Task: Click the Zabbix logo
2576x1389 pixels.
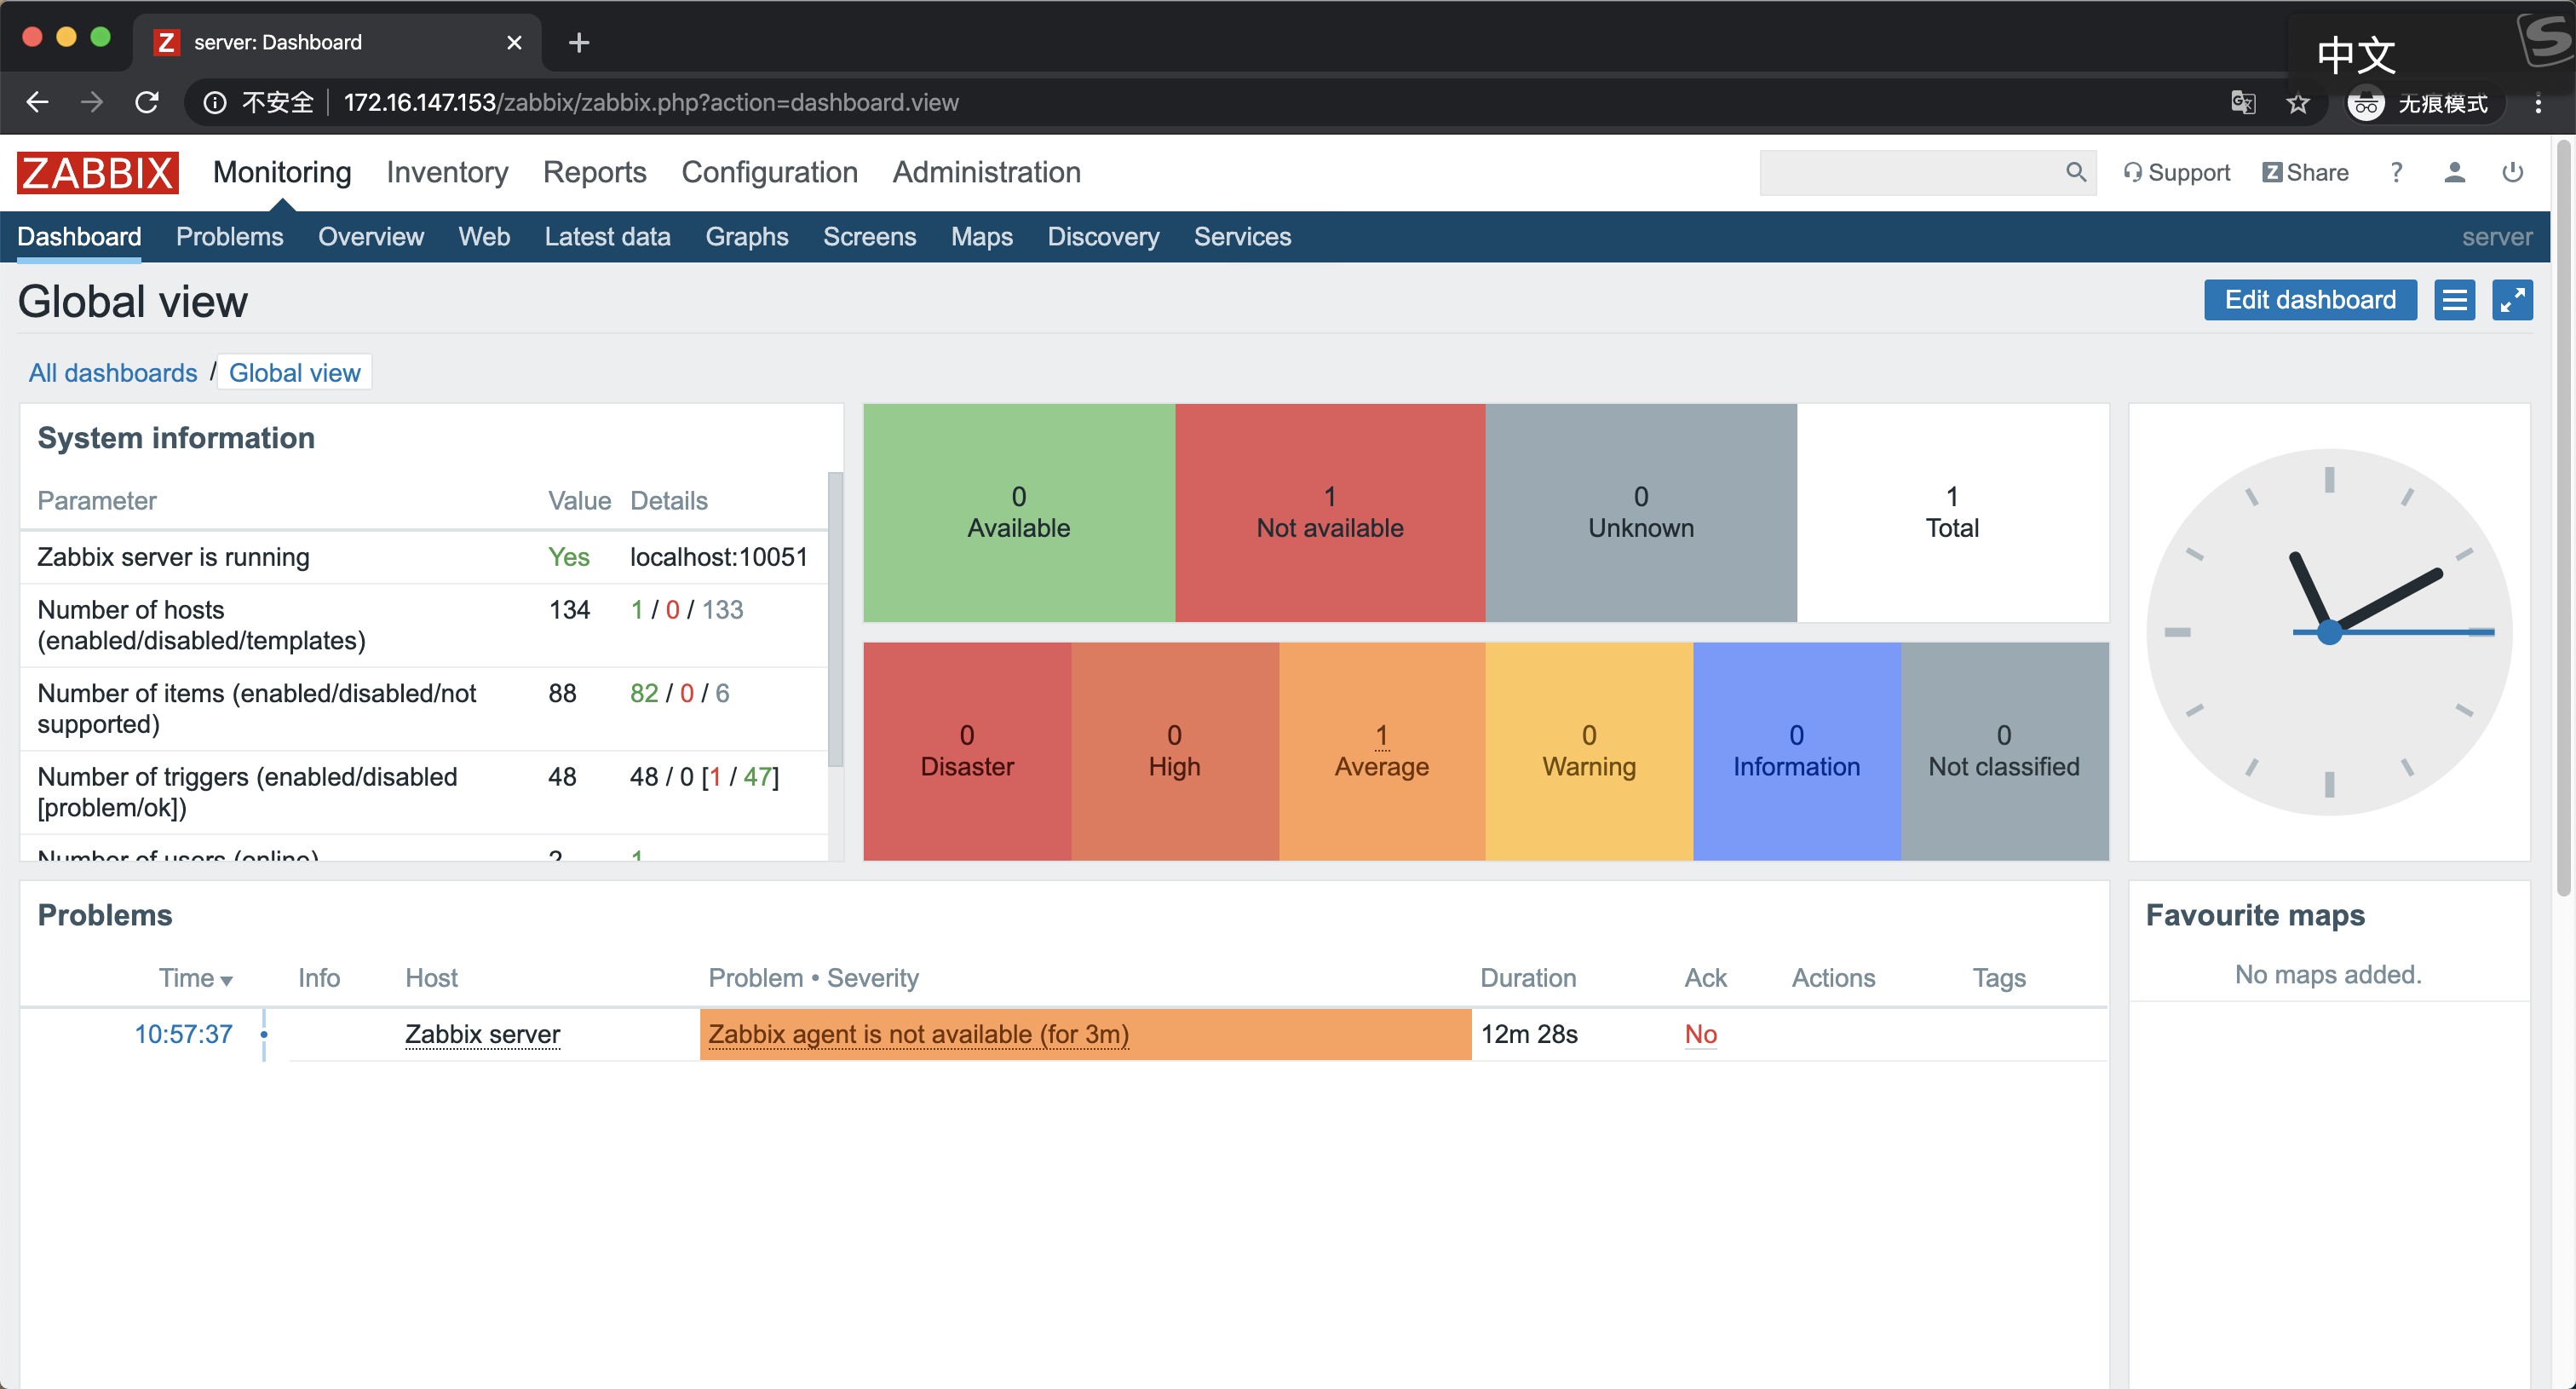Action: (x=97, y=172)
